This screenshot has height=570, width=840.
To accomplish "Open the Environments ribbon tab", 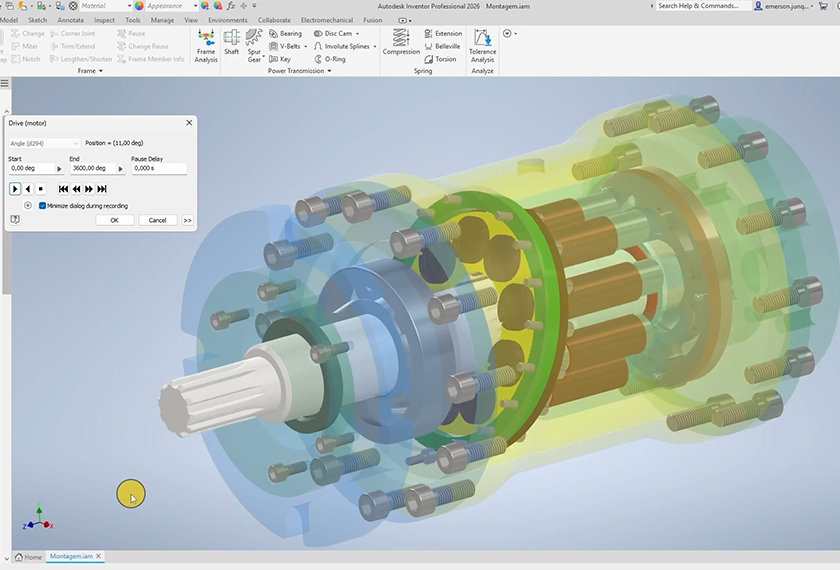I will (227, 20).
